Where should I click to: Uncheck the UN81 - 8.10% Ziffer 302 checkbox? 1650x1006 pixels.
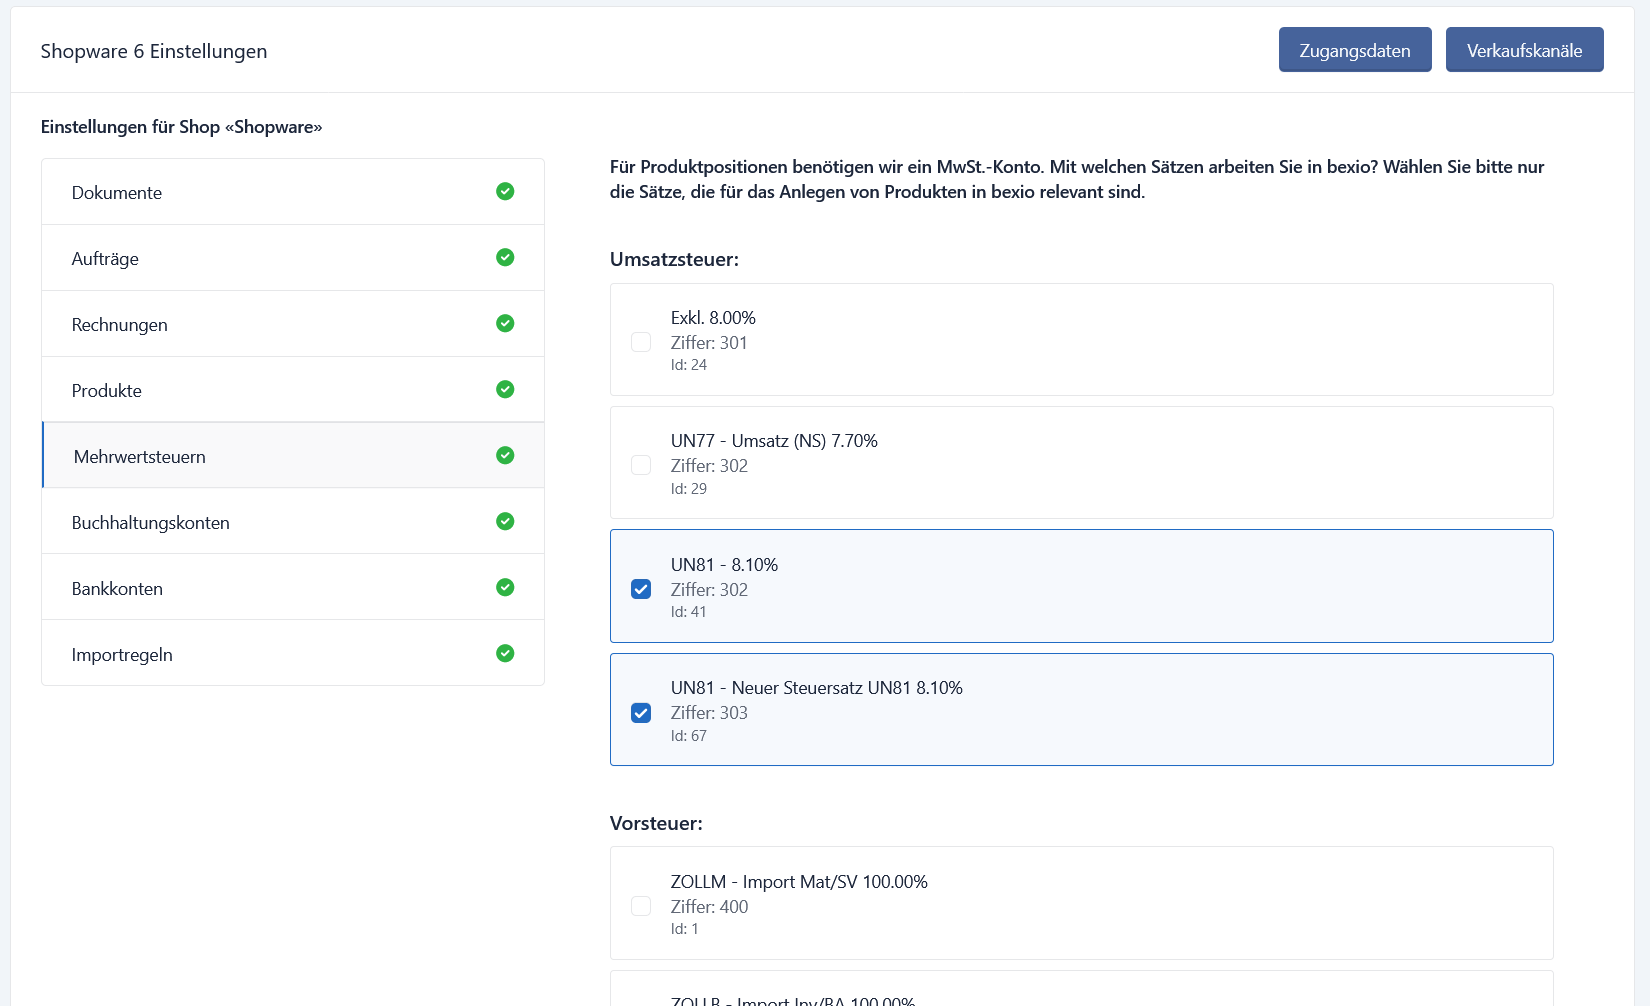click(x=641, y=589)
